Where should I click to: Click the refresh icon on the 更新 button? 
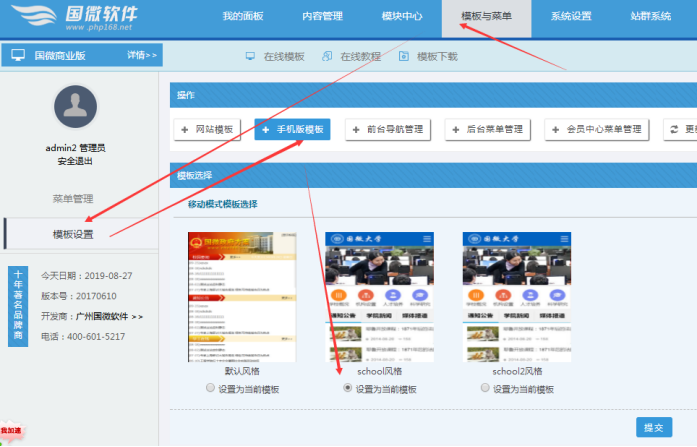[675, 129]
